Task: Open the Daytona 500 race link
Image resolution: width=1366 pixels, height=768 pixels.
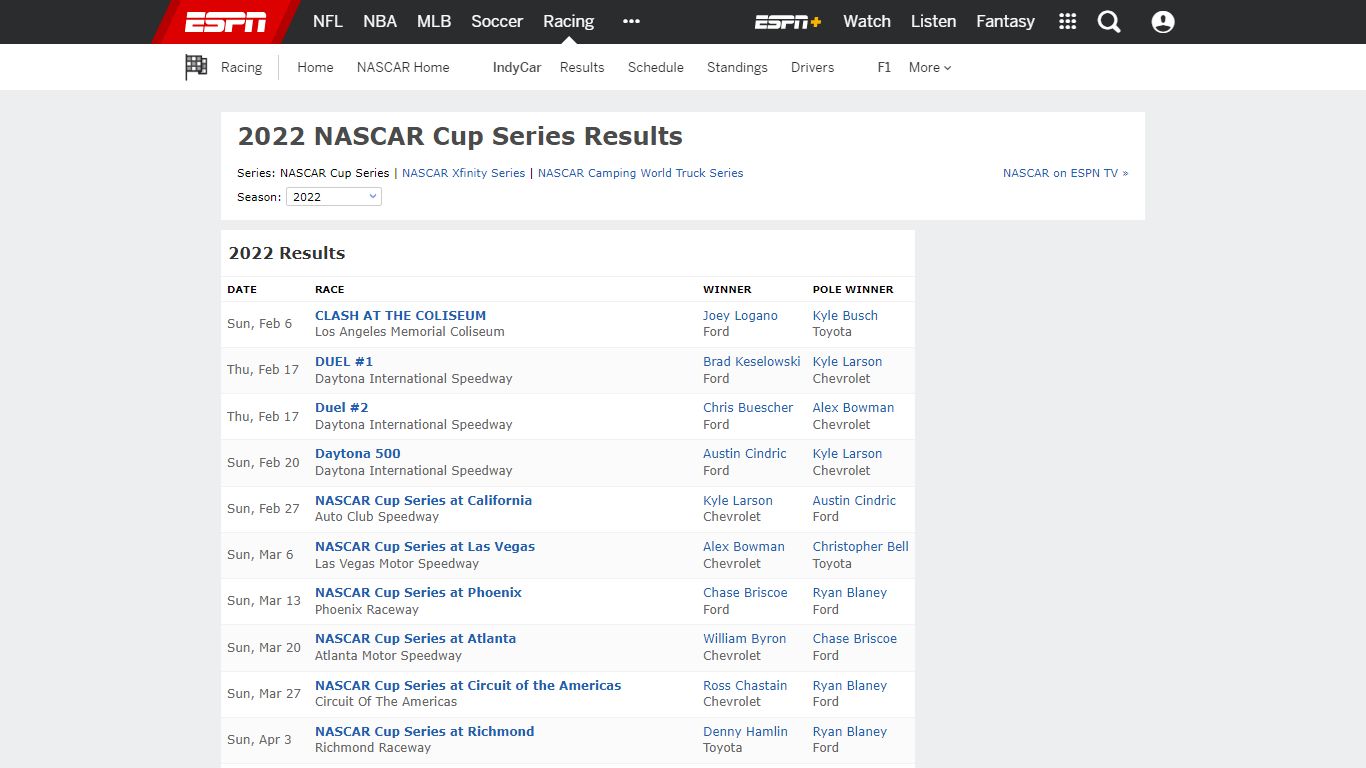Action: (x=358, y=453)
